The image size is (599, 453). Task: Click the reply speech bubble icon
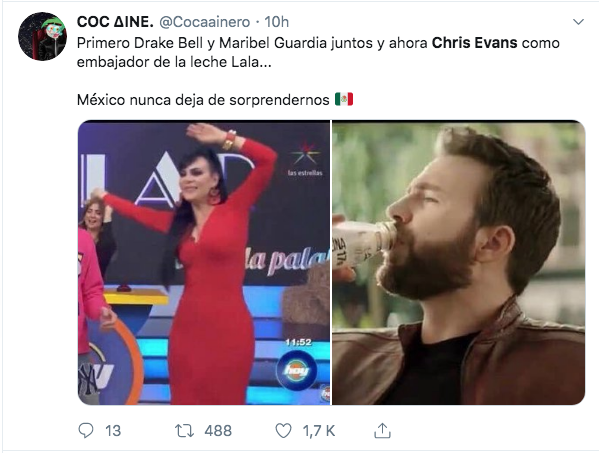[x=86, y=430]
